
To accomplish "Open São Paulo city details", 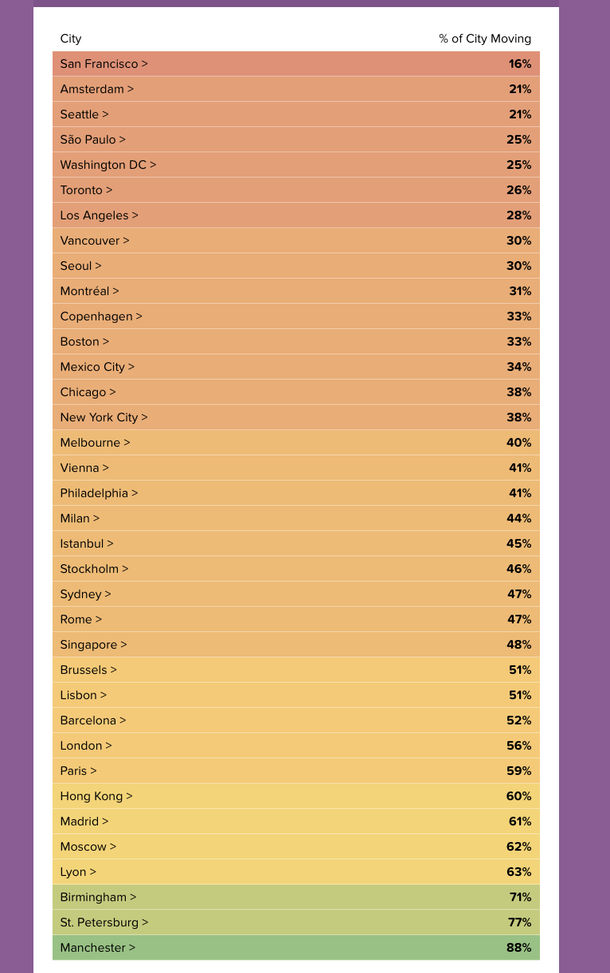I will click(x=92, y=140).
